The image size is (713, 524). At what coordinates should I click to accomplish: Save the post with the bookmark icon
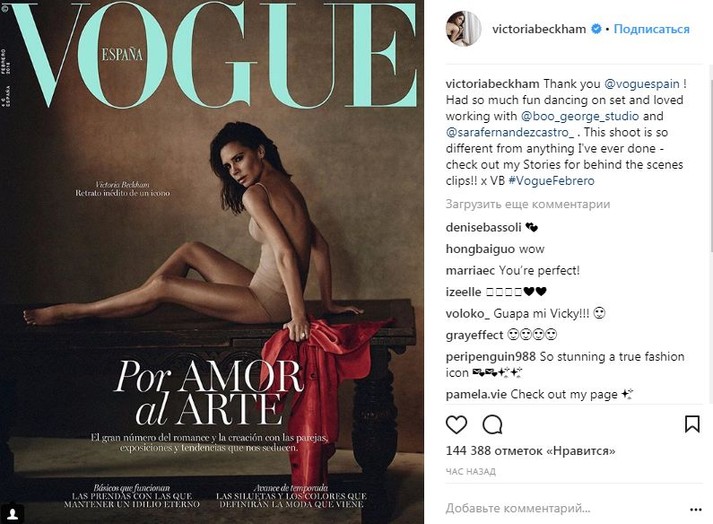[692, 424]
